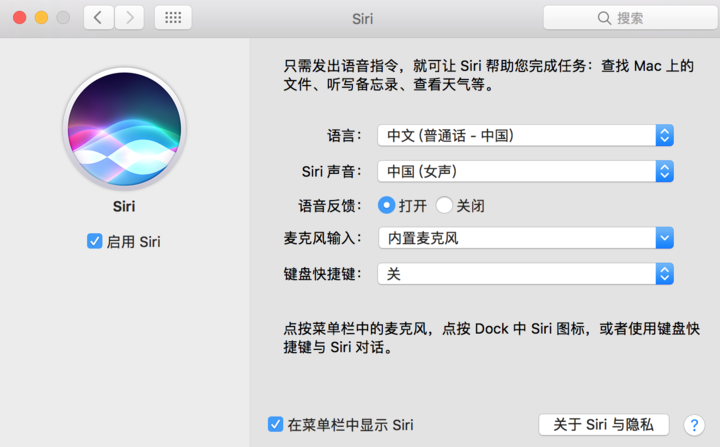Click the 关于 Siri 与隐私 button
This screenshot has height=447, width=720.
603,424
